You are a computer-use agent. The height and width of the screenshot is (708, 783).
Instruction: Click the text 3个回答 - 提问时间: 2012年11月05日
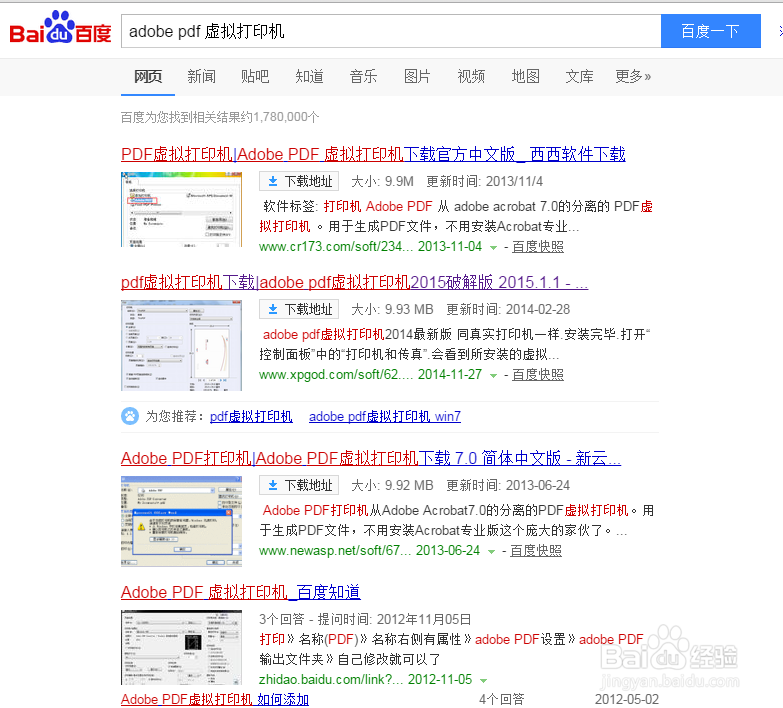click(x=365, y=619)
